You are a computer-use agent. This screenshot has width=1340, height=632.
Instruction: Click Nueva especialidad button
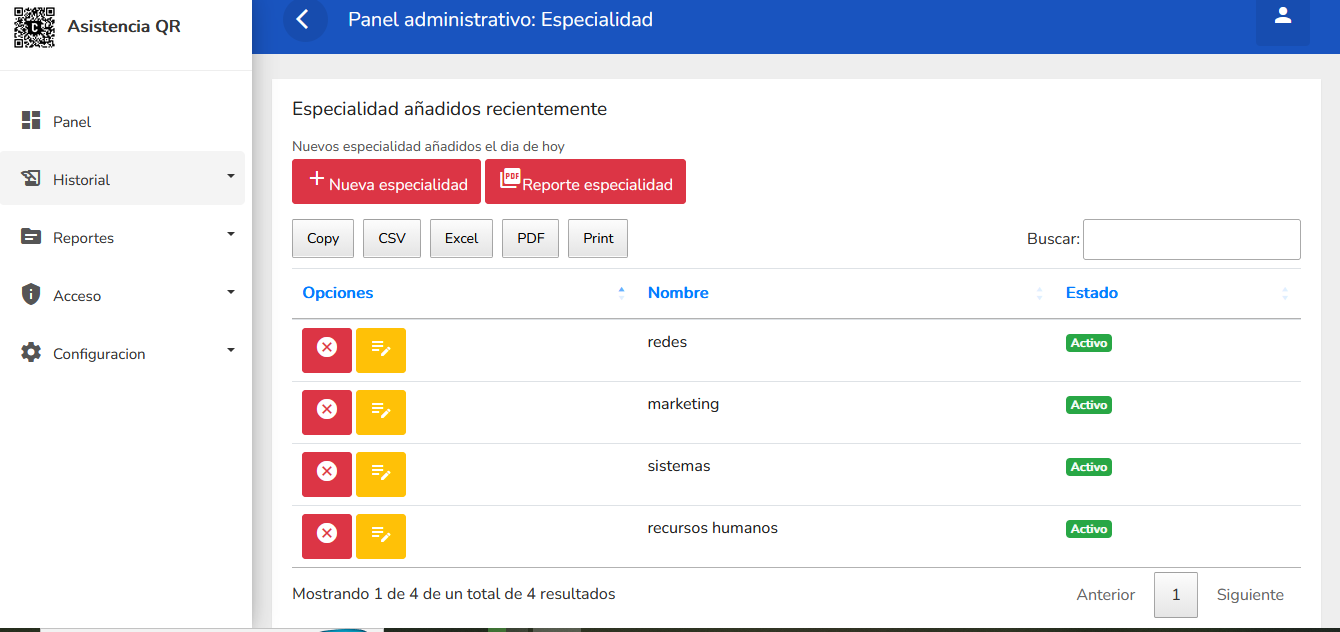click(386, 182)
